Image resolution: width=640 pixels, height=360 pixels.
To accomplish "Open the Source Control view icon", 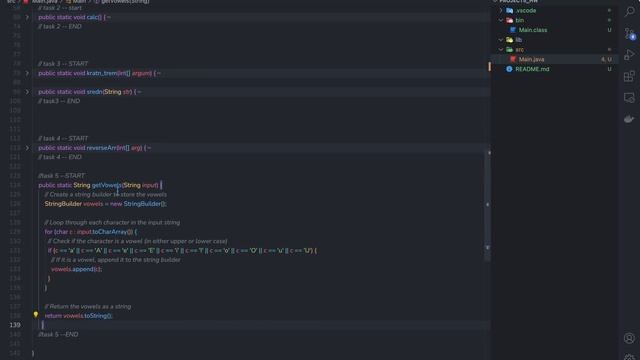I will click(629, 33).
